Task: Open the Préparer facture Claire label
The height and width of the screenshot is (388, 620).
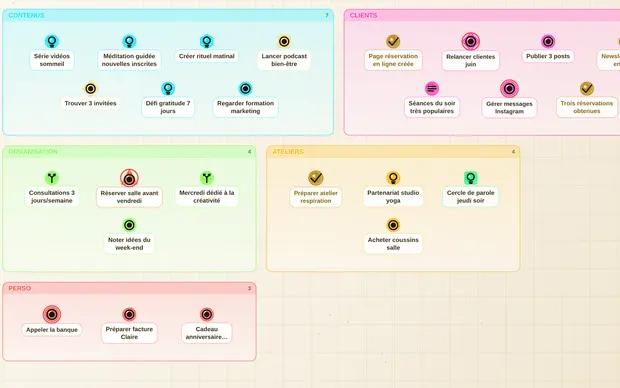Action: pos(129,333)
